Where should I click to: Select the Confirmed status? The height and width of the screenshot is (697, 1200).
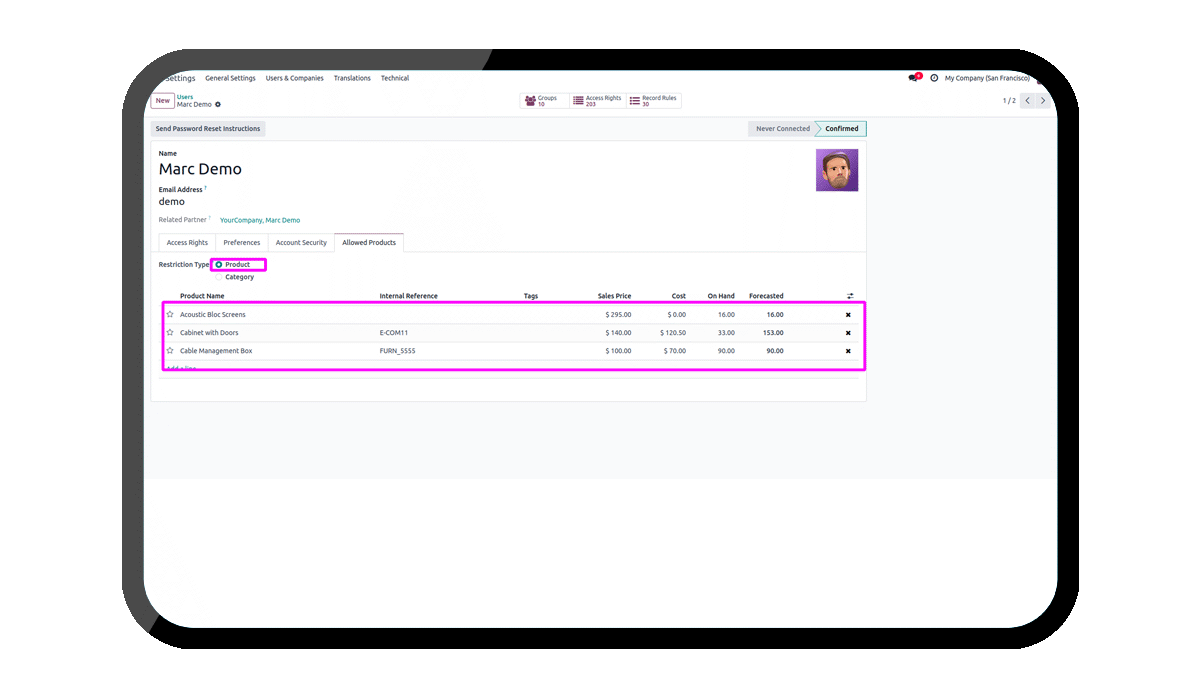[842, 129]
